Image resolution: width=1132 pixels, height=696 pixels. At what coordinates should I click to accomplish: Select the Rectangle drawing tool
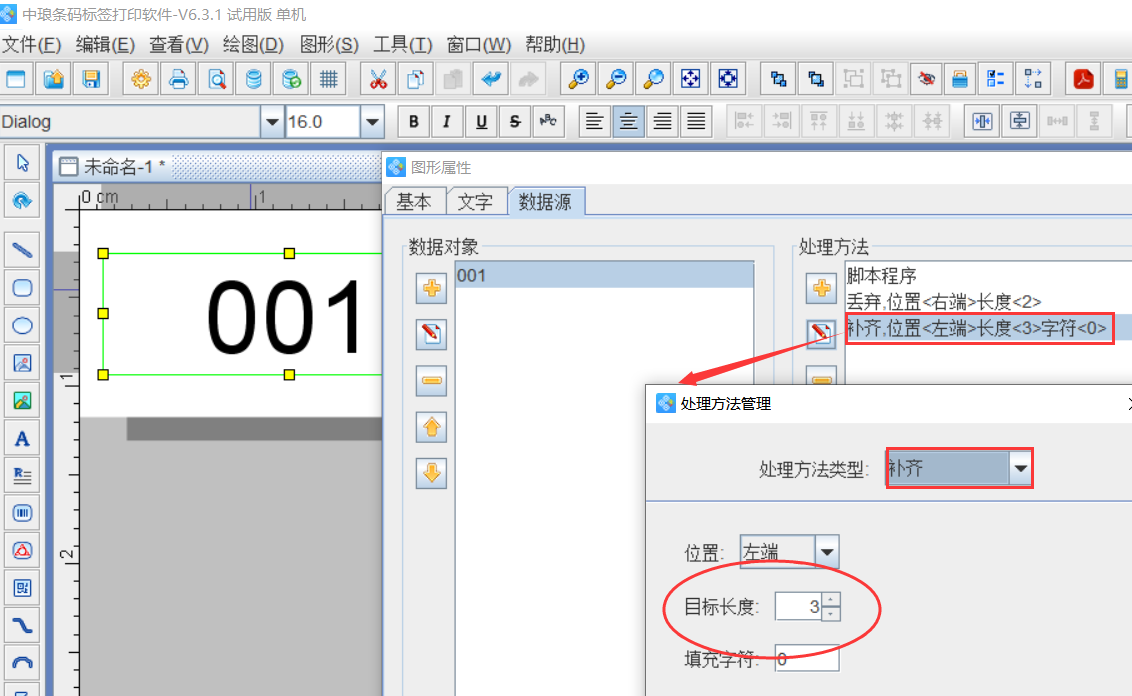point(22,287)
